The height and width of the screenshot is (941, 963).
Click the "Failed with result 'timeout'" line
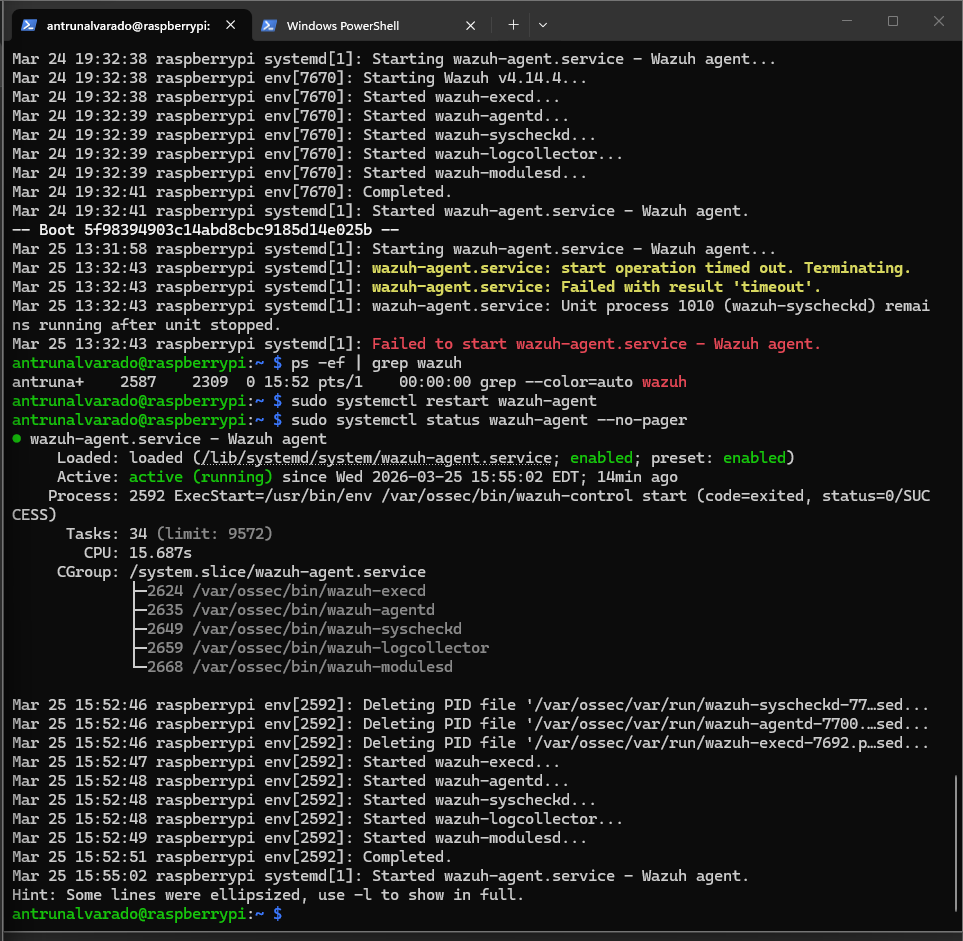pyautogui.click(x=690, y=287)
